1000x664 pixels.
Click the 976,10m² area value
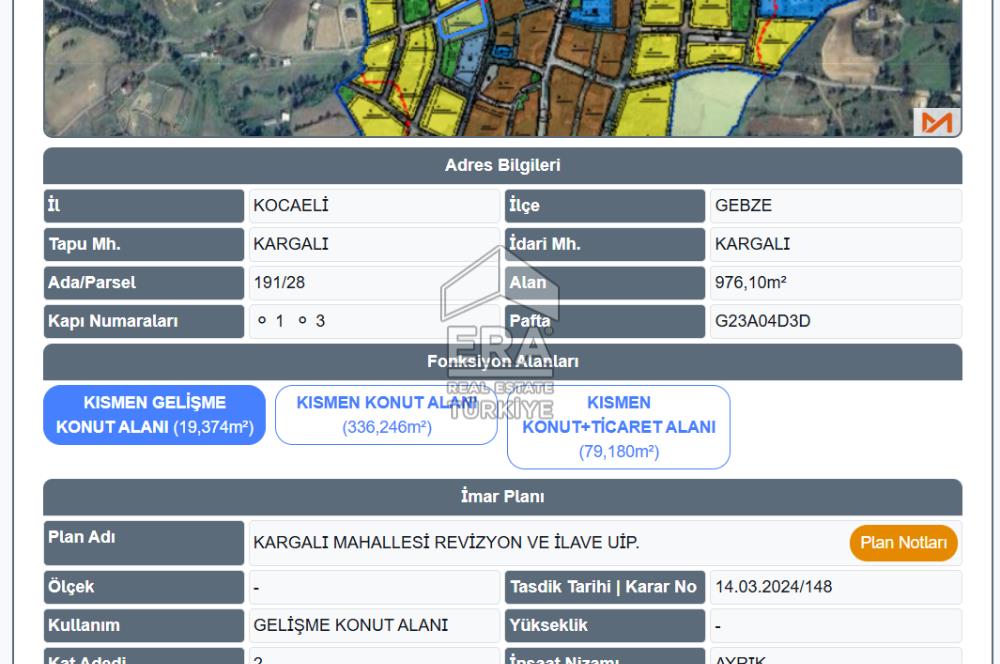[x=835, y=283]
